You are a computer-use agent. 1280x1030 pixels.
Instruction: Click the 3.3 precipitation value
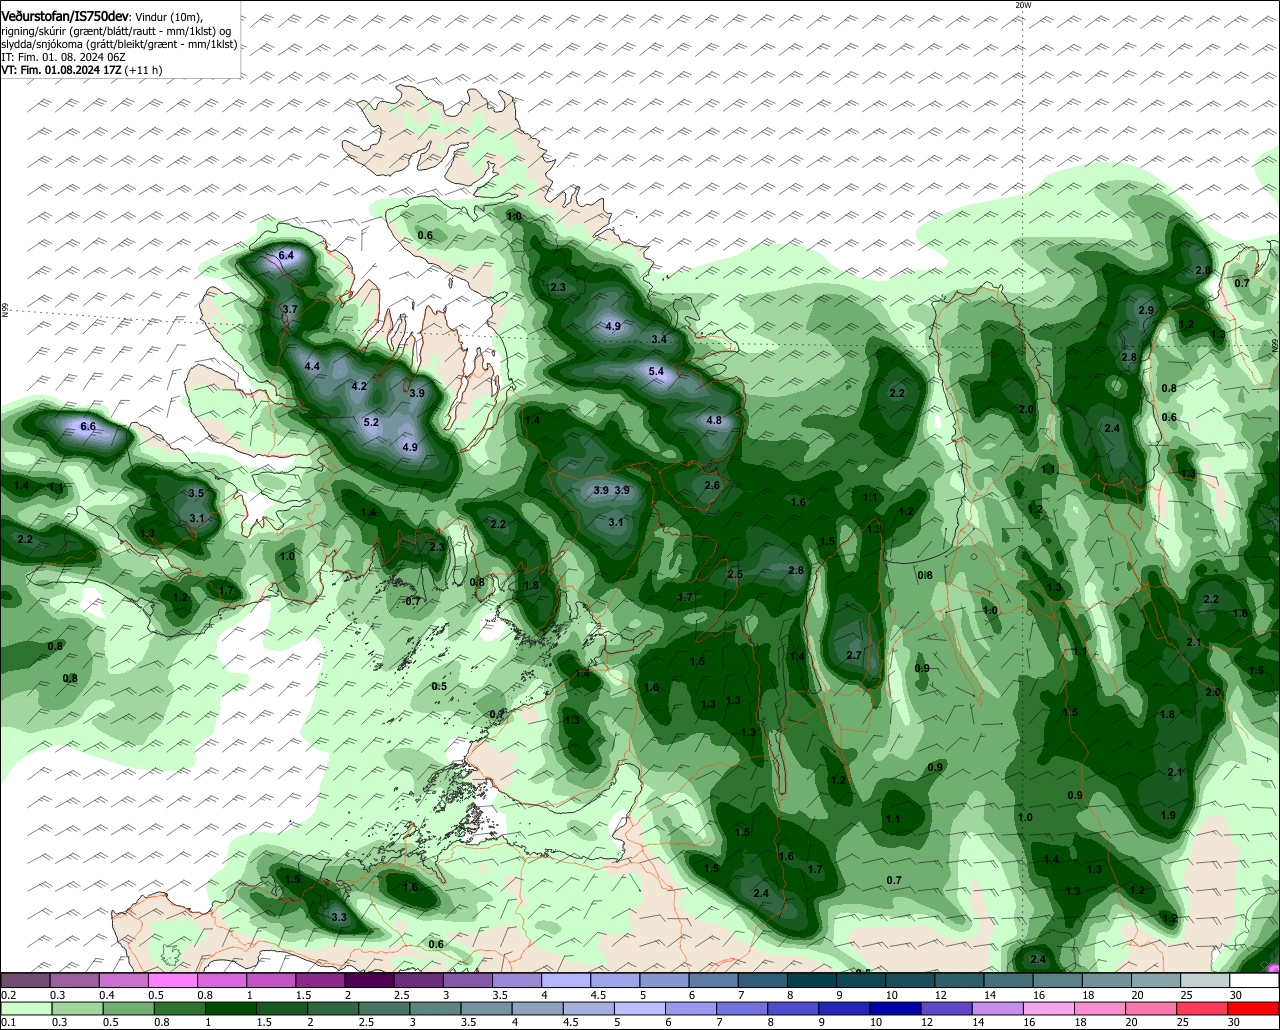338,917
